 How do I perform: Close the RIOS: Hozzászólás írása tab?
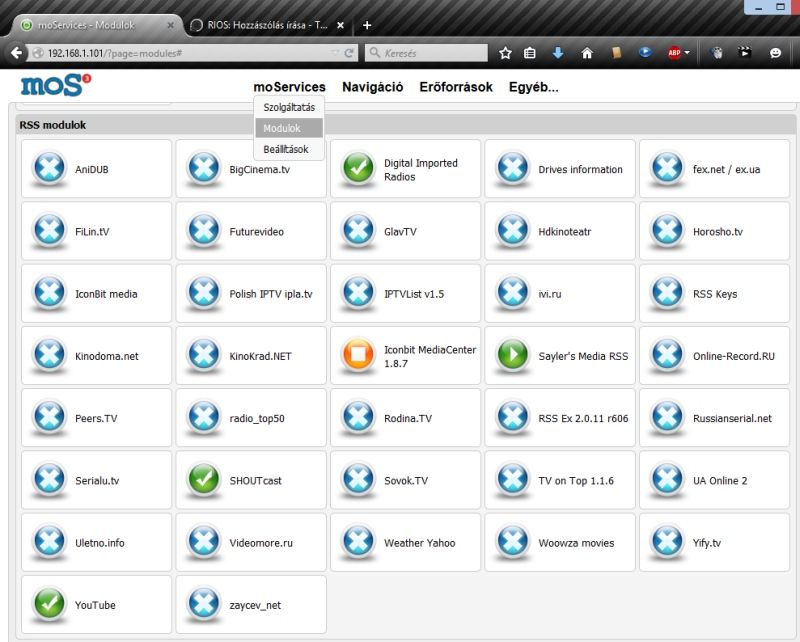(340, 25)
